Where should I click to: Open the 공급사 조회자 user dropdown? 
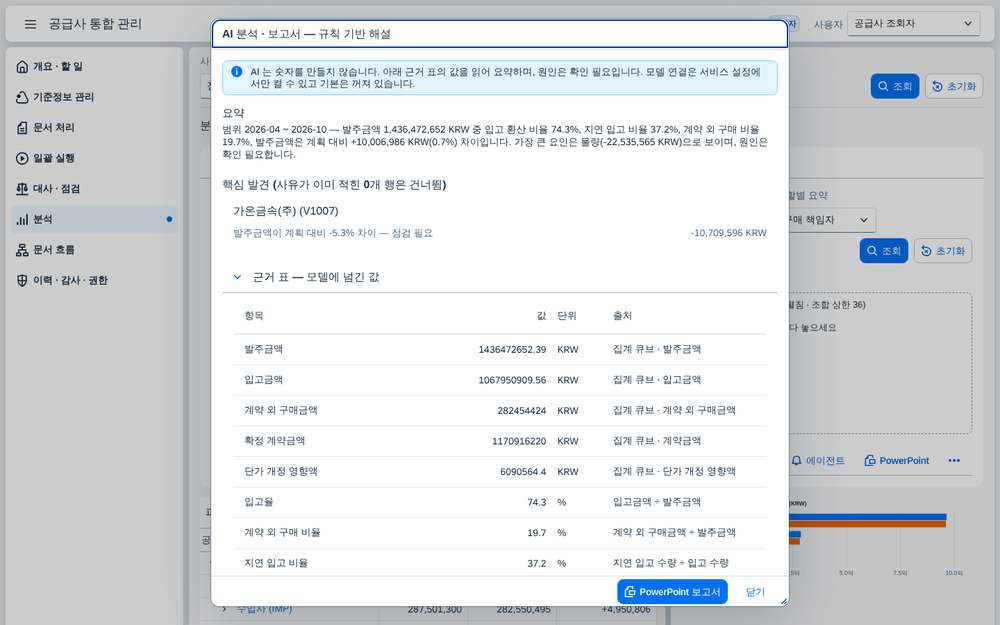913,24
